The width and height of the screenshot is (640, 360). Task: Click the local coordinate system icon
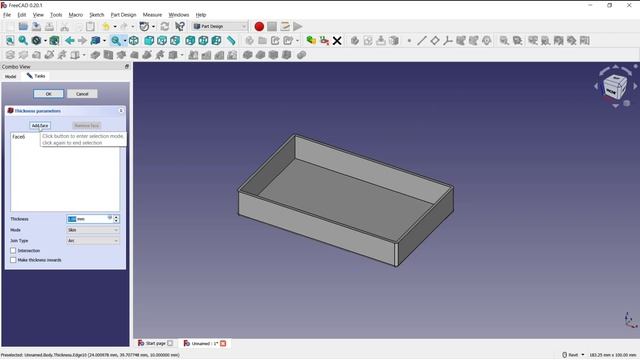click(448, 40)
